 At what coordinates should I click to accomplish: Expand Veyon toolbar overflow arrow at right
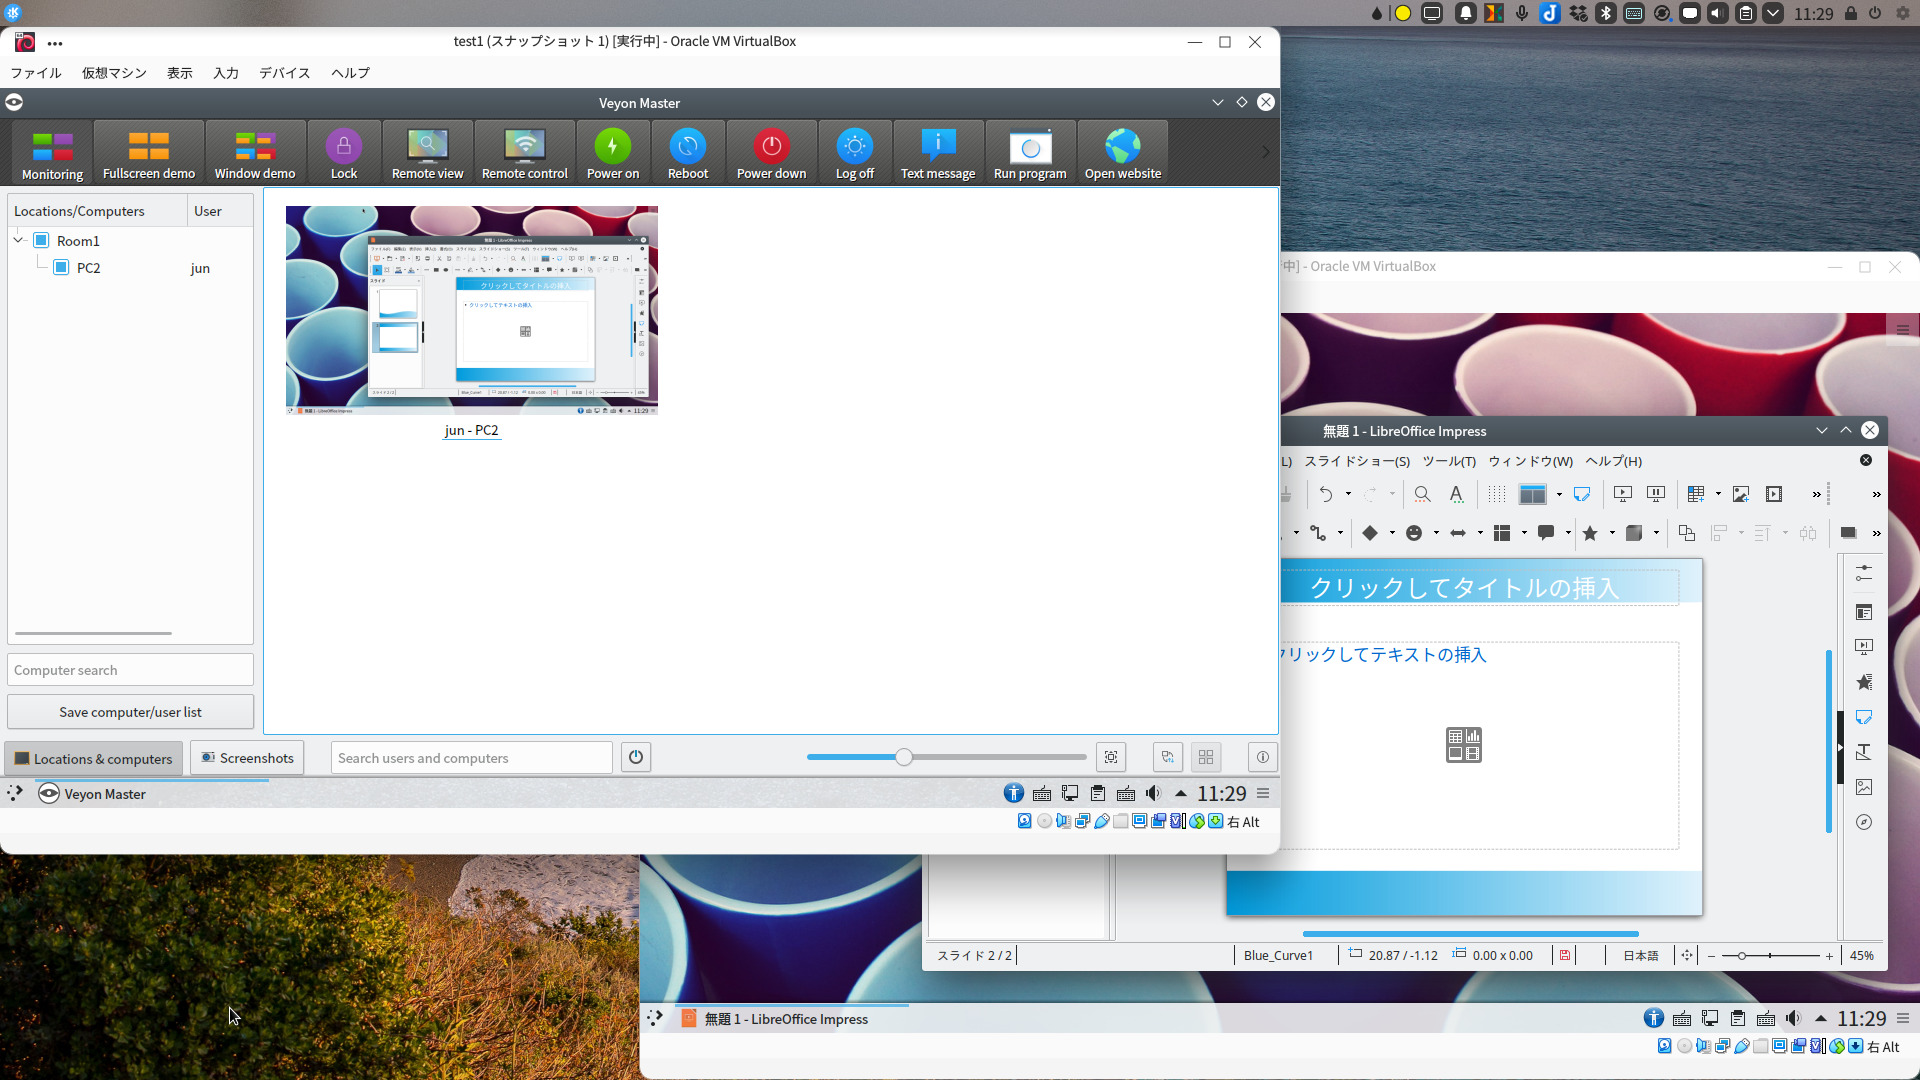[x=1266, y=152]
